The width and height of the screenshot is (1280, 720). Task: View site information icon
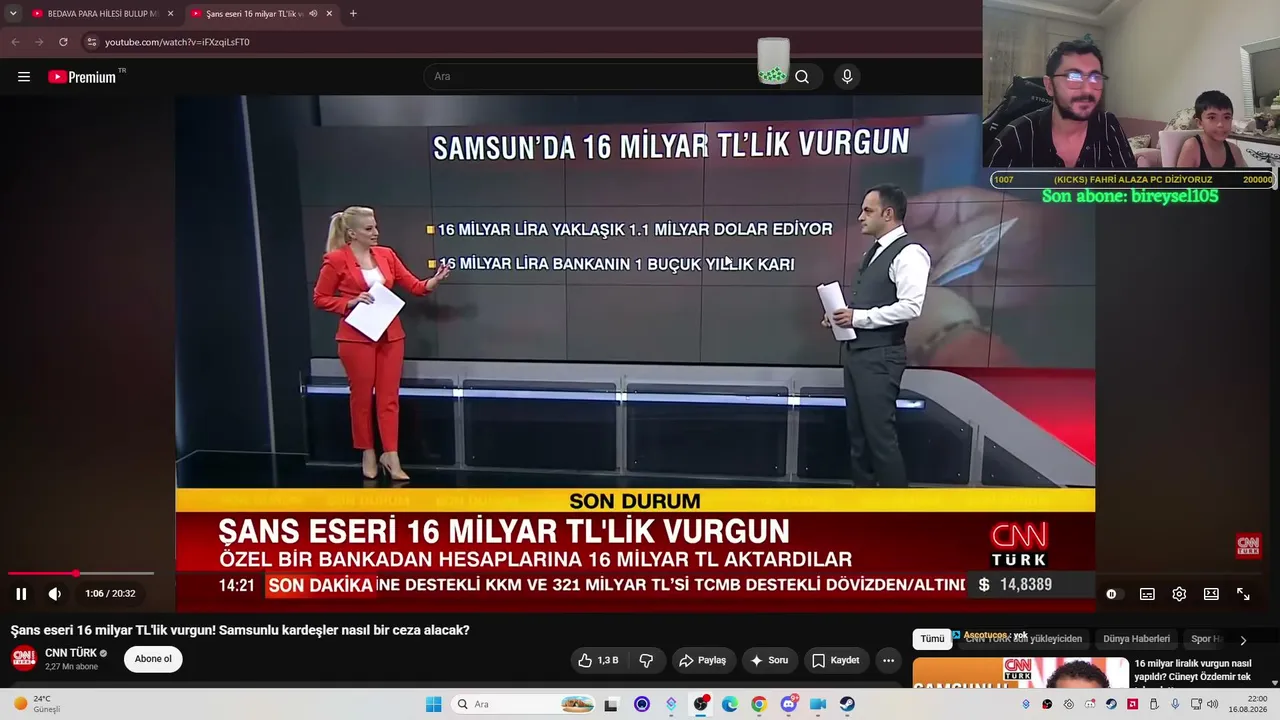point(92,42)
